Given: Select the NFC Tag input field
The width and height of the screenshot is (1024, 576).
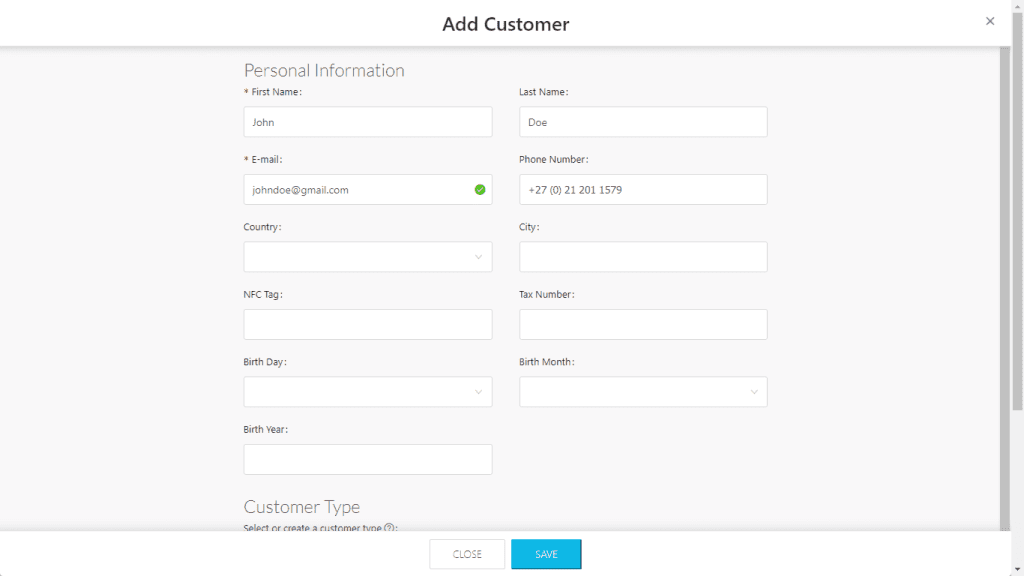Looking at the screenshot, I should [367, 324].
